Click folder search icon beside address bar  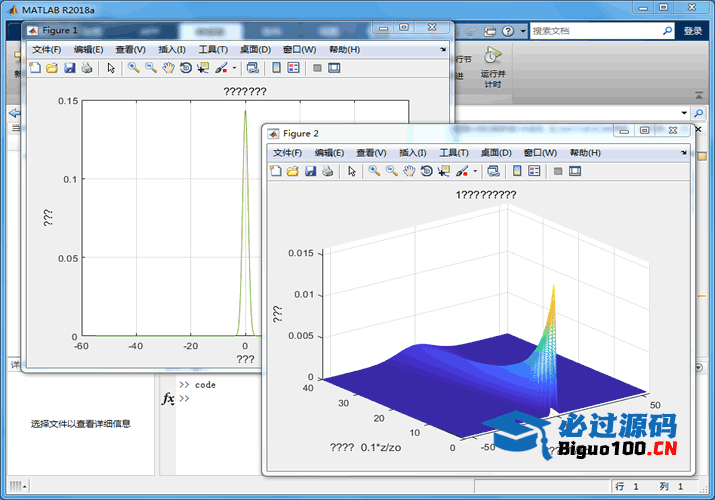[x=699, y=113]
